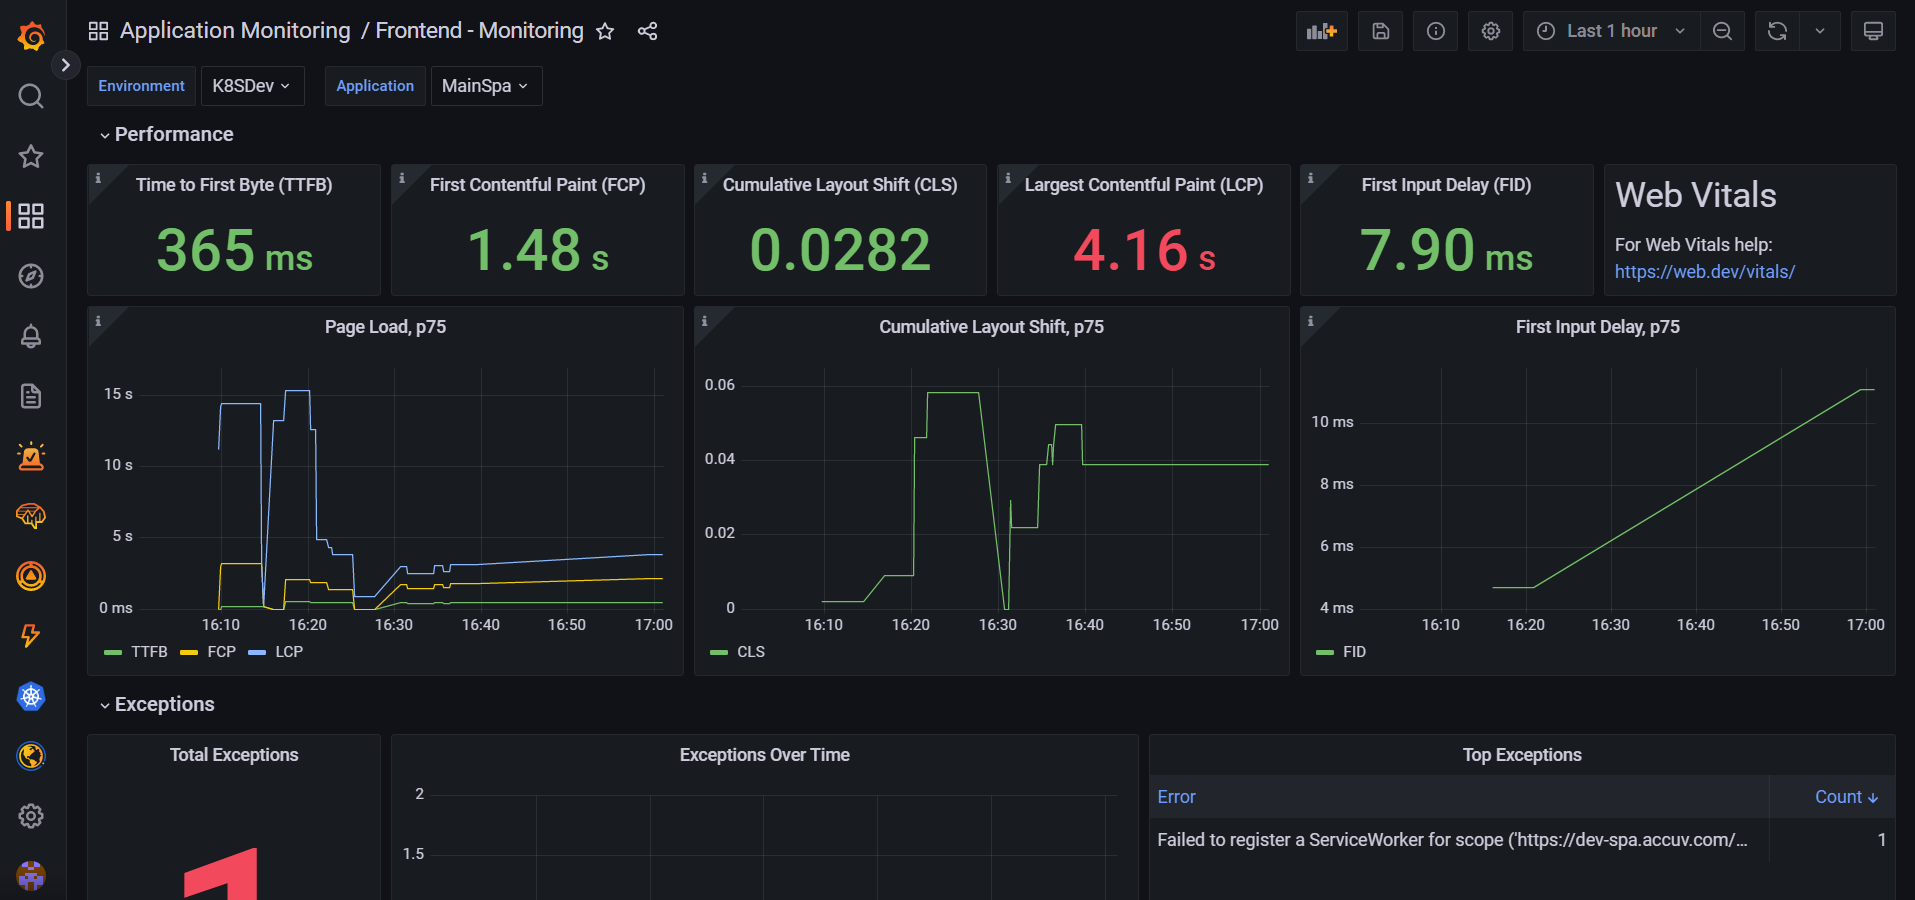1915x900 pixels.
Task: Toggle LCP series in legend
Action: pyautogui.click(x=276, y=652)
